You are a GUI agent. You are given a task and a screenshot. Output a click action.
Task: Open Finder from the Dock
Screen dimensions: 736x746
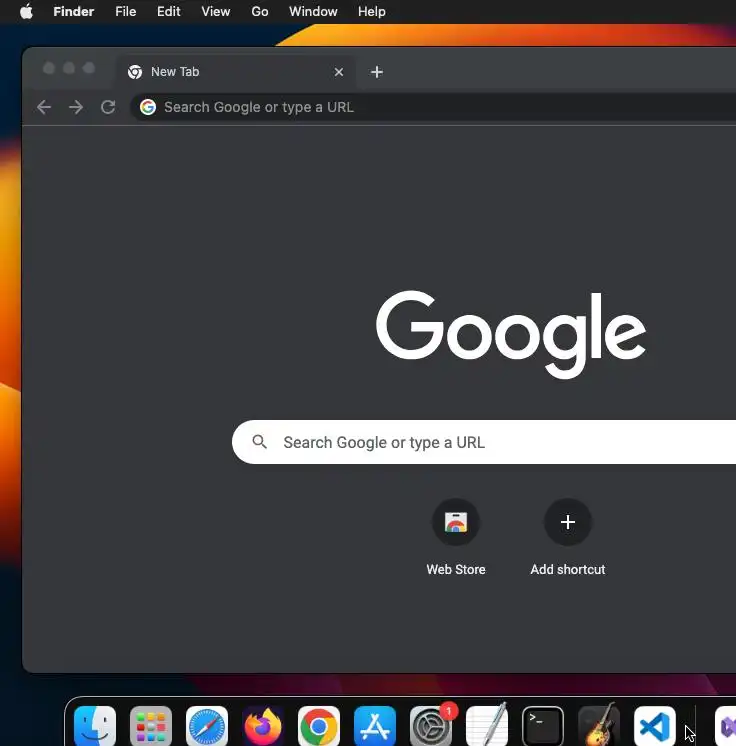(x=95, y=726)
